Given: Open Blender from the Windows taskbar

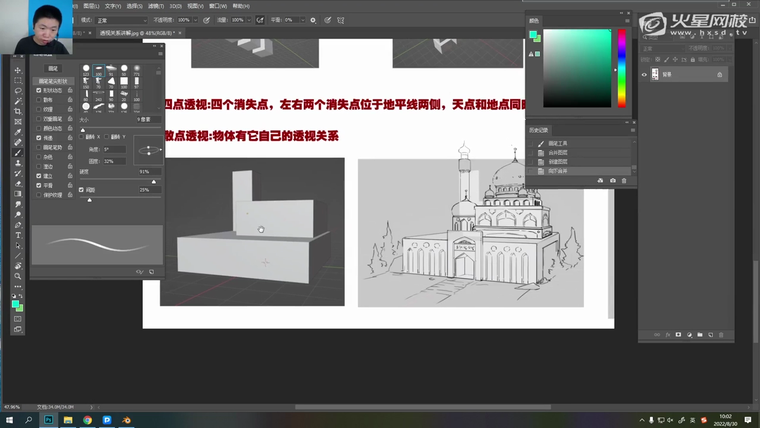Looking at the screenshot, I should (x=126, y=420).
